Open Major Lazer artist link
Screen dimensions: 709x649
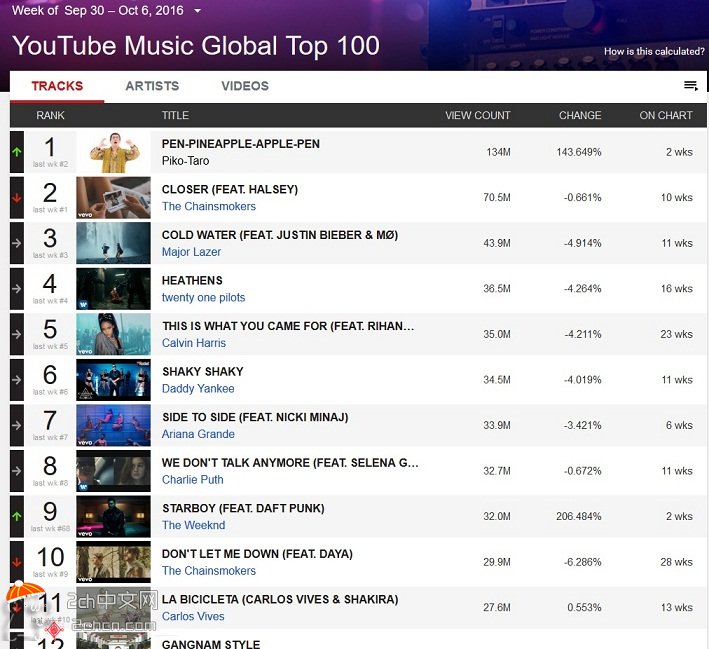(191, 252)
